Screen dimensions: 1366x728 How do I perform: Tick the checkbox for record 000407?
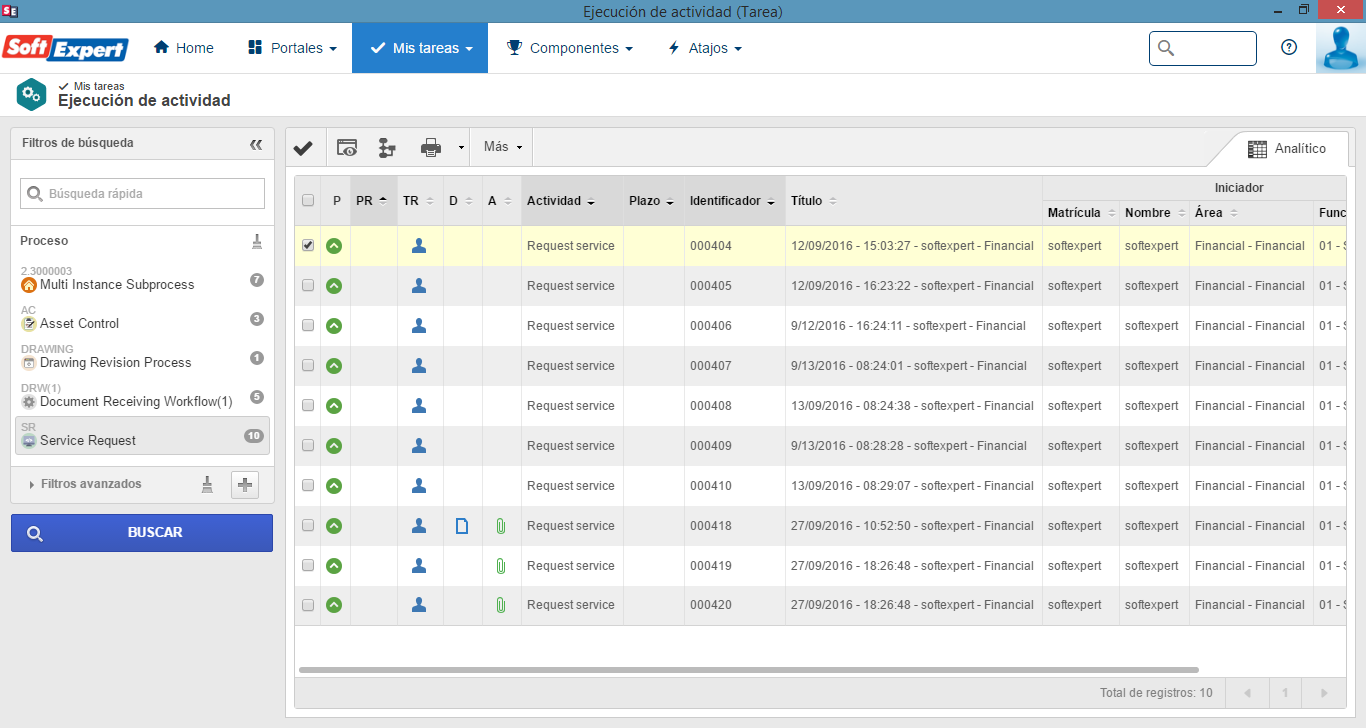[308, 365]
